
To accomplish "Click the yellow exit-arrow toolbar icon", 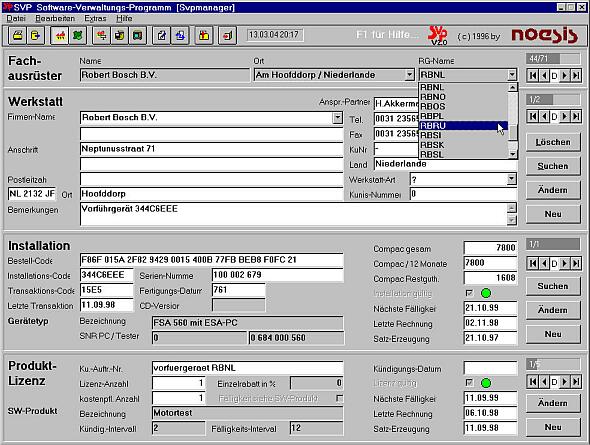I will (x=35, y=36).
